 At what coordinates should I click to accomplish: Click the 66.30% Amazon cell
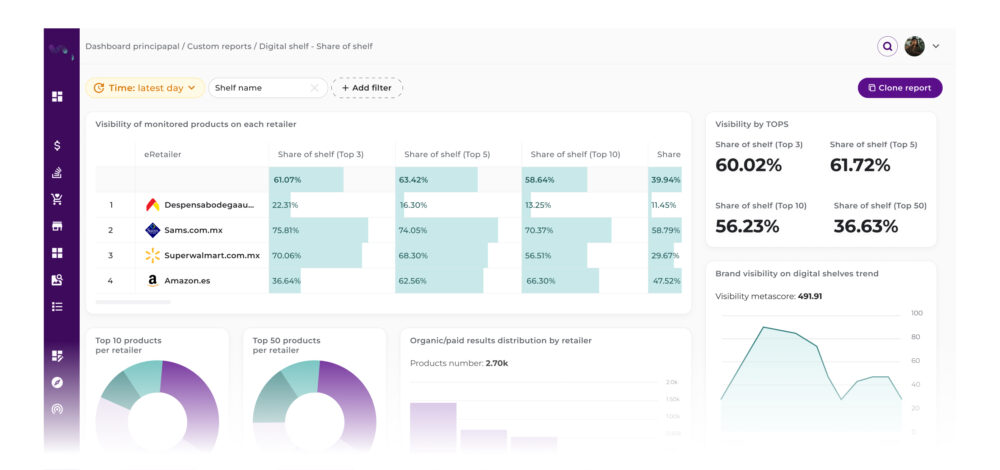[584, 281]
